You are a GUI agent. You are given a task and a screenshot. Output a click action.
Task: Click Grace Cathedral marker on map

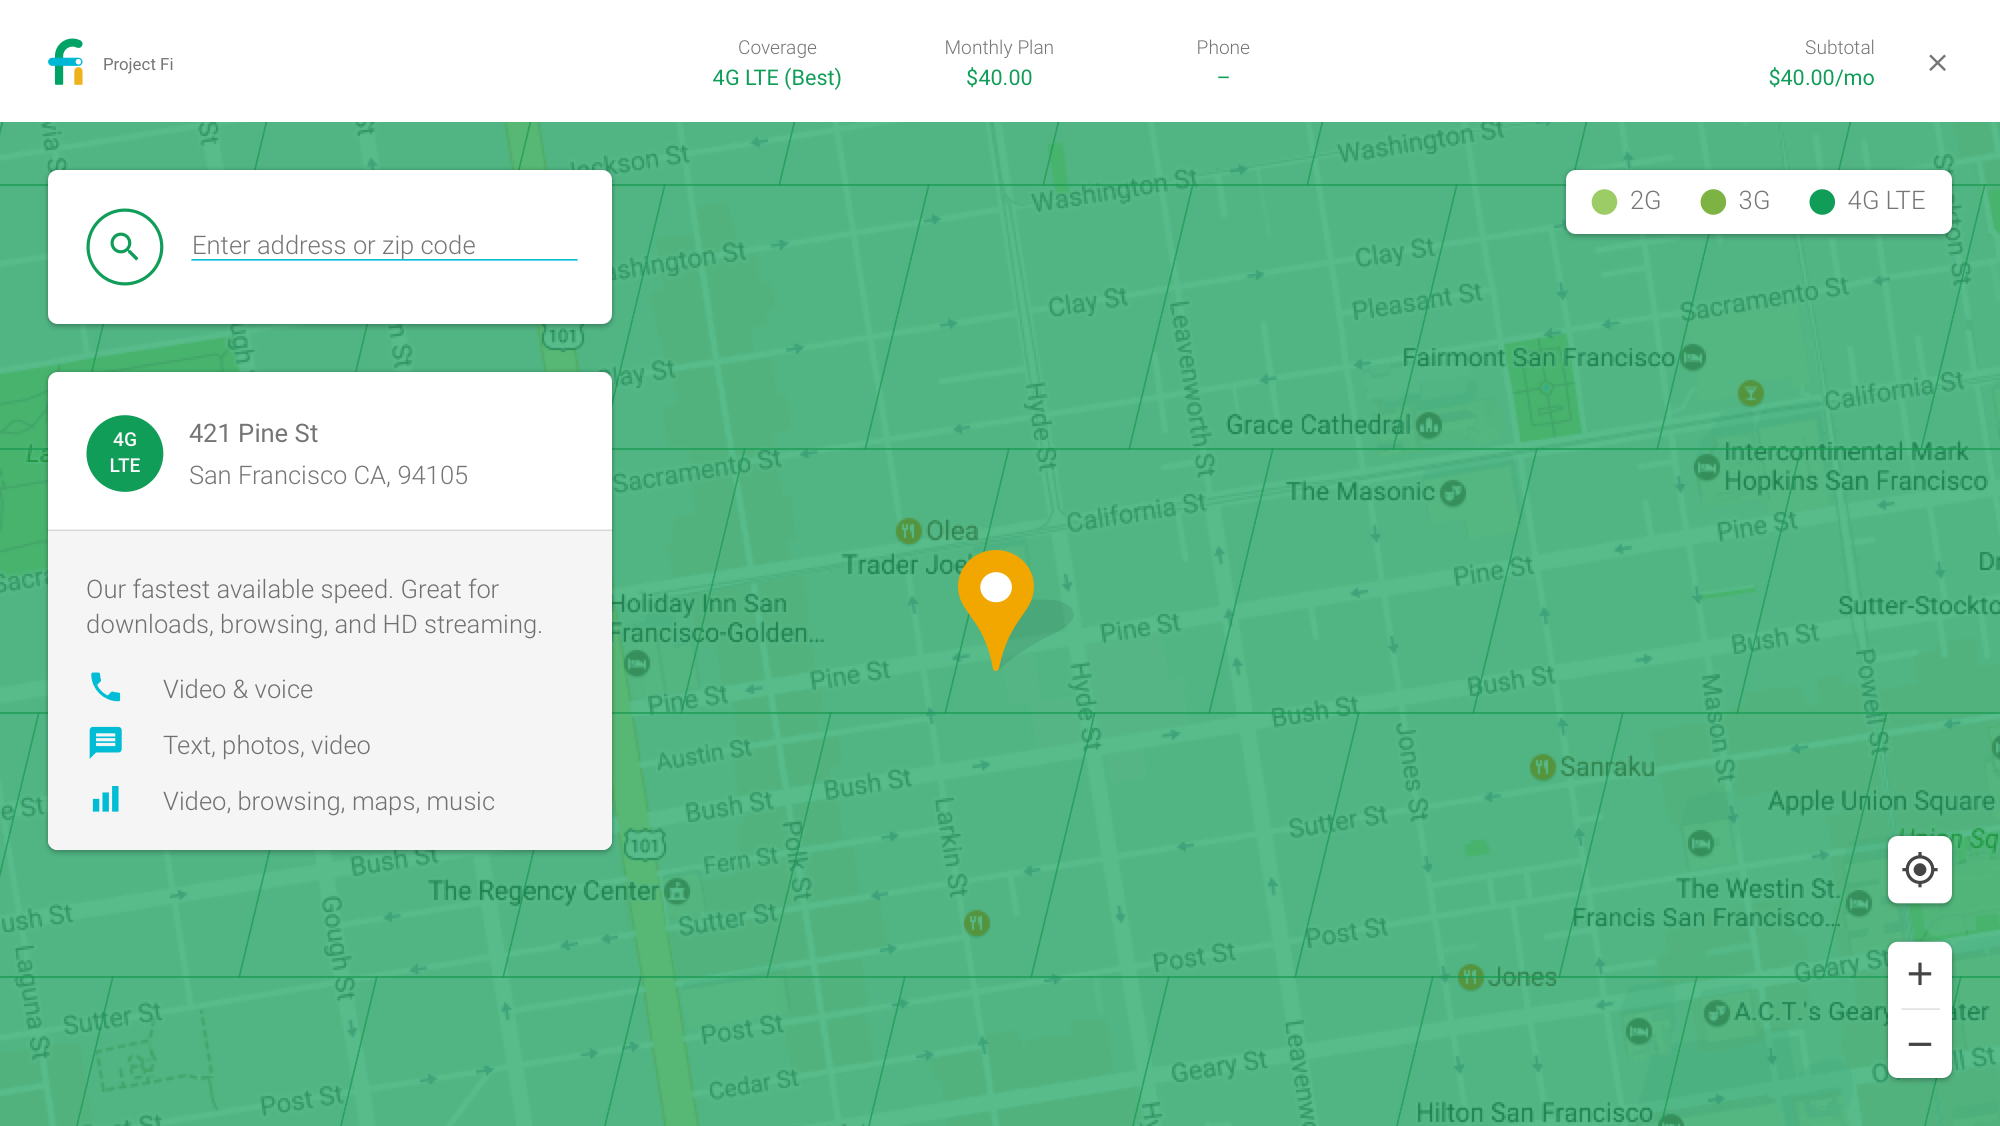(x=1429, y=426)
